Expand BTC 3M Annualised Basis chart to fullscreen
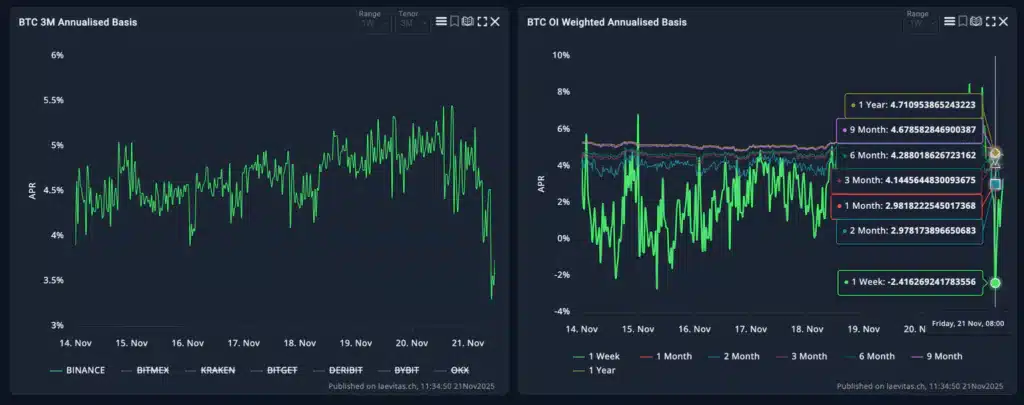Viewport: 1024px width, 405px height. pyautogui.click(x=482, y=21)
